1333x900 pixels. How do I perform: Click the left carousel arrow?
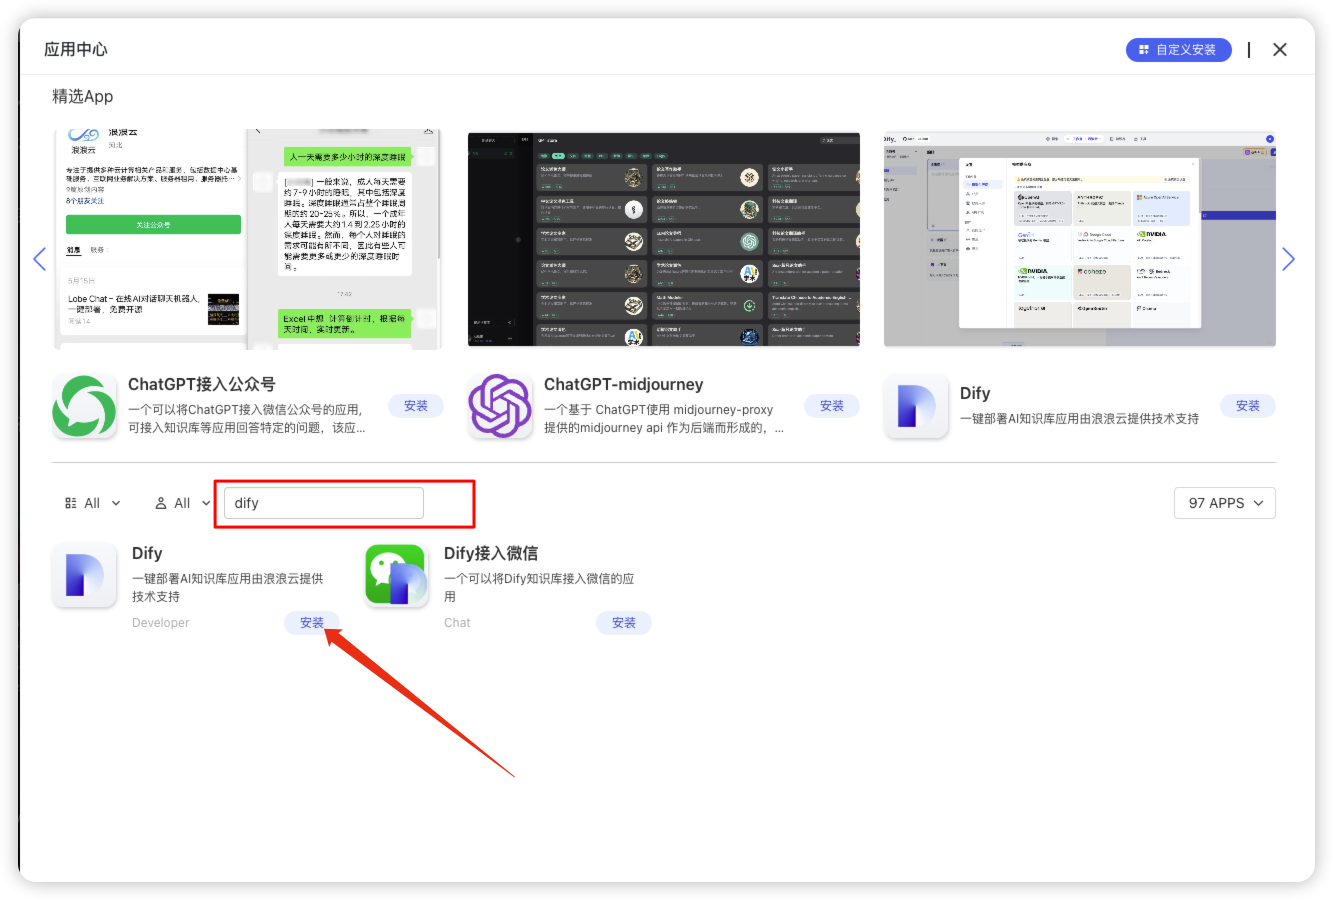point(39,259)
